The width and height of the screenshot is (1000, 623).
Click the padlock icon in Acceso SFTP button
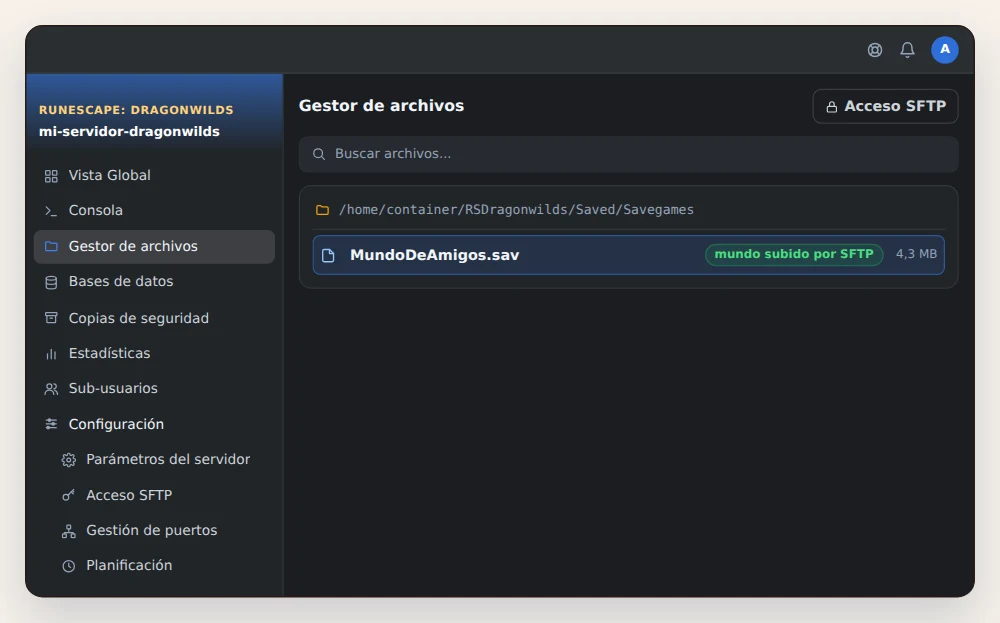click(832, 106)
